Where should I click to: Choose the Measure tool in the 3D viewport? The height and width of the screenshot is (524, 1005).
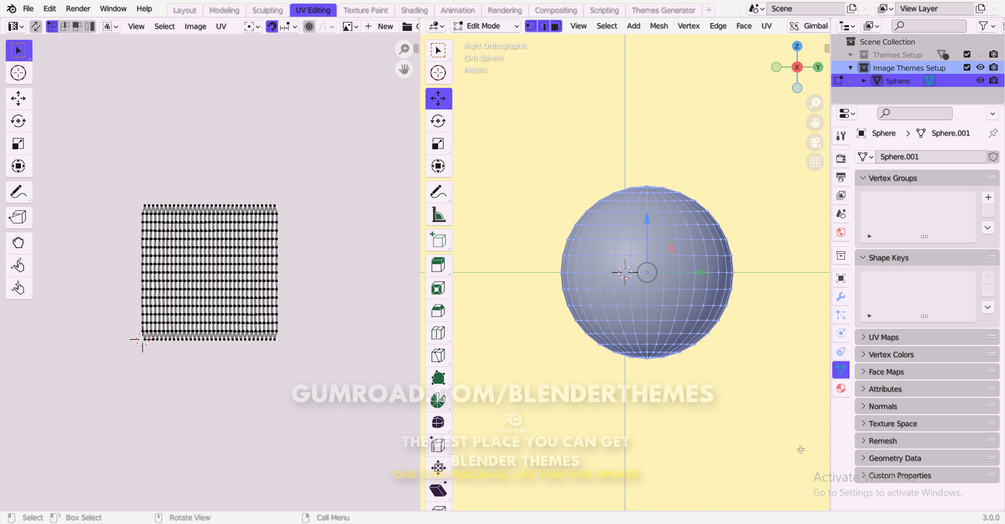(x=438, y=214)
